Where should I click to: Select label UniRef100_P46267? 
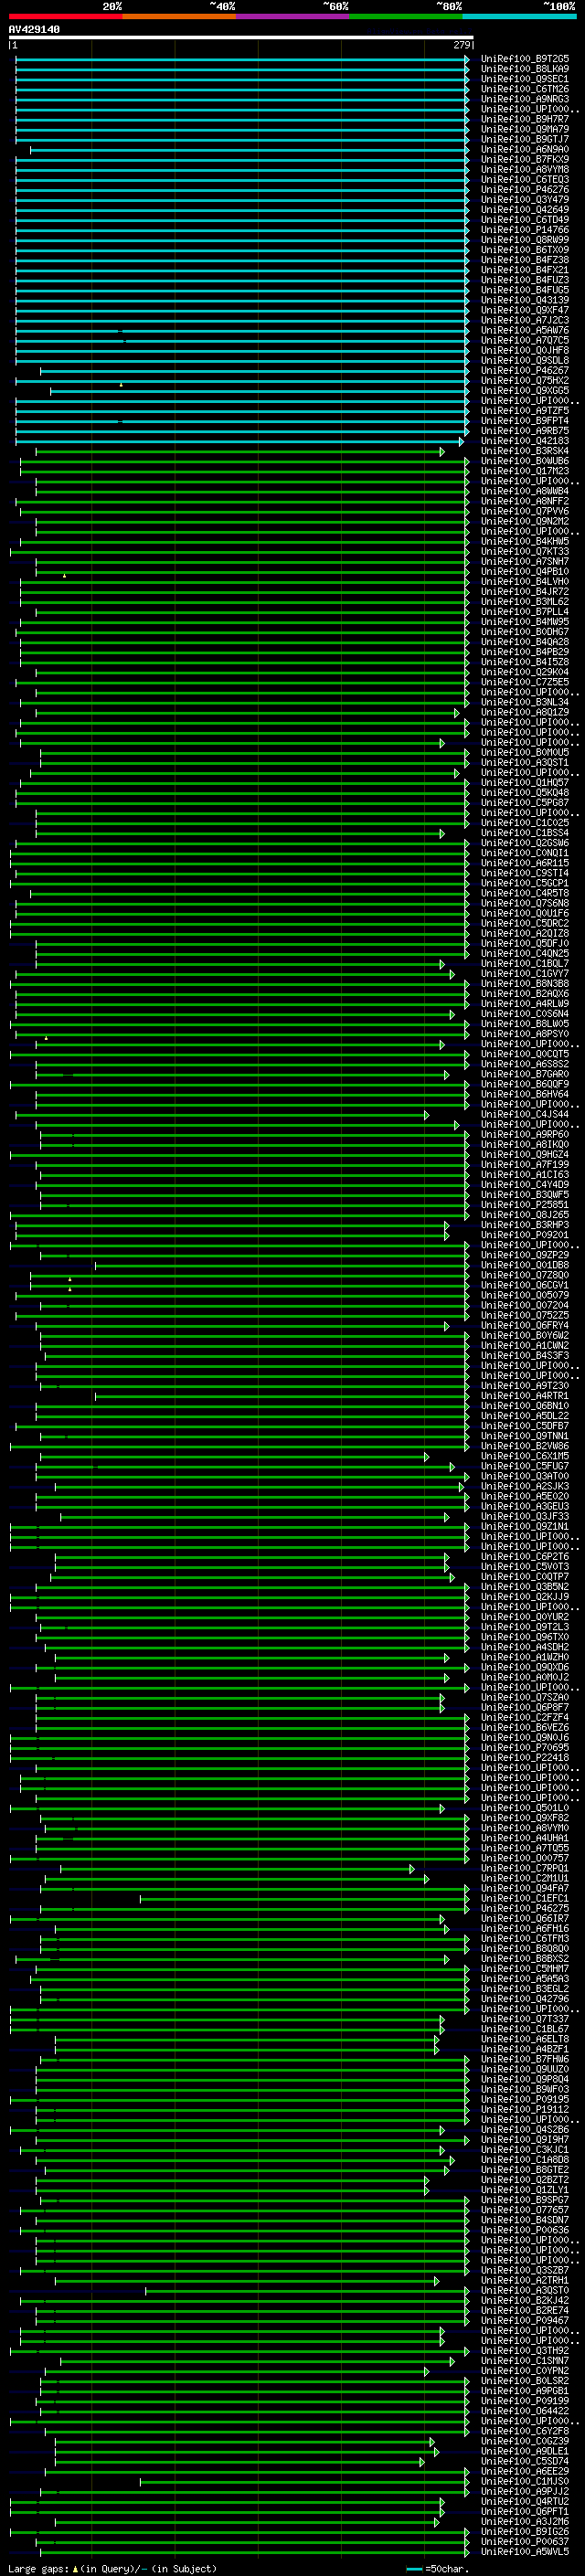tap(525, 370)
